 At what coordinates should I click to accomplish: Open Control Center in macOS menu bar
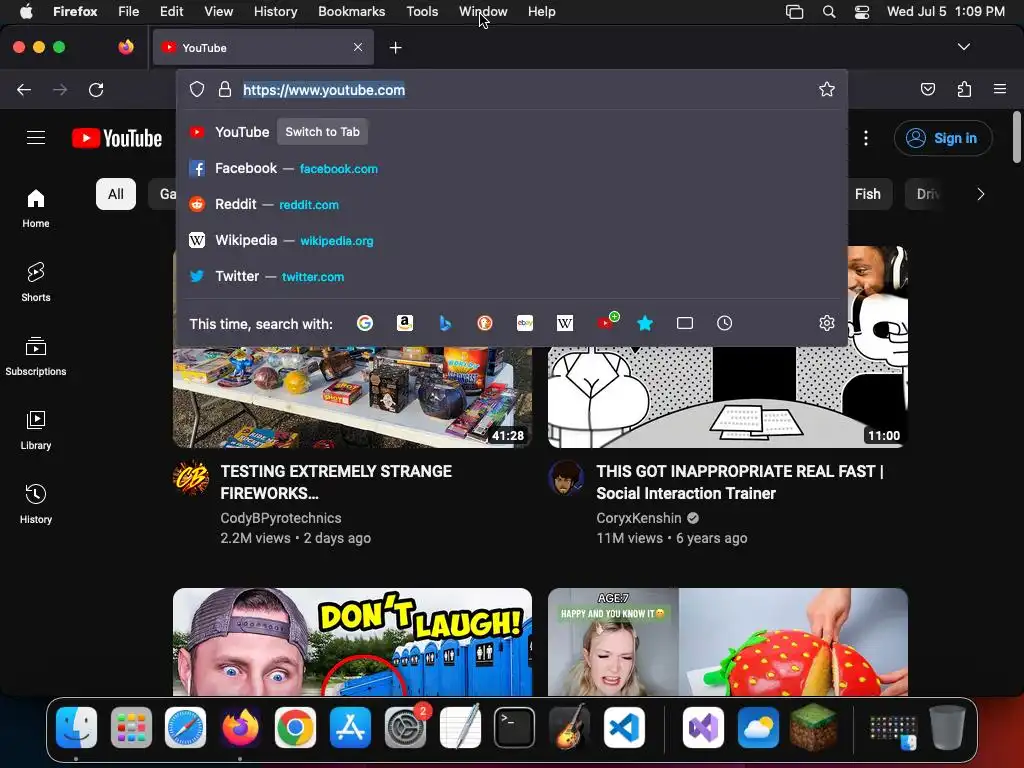861,12
